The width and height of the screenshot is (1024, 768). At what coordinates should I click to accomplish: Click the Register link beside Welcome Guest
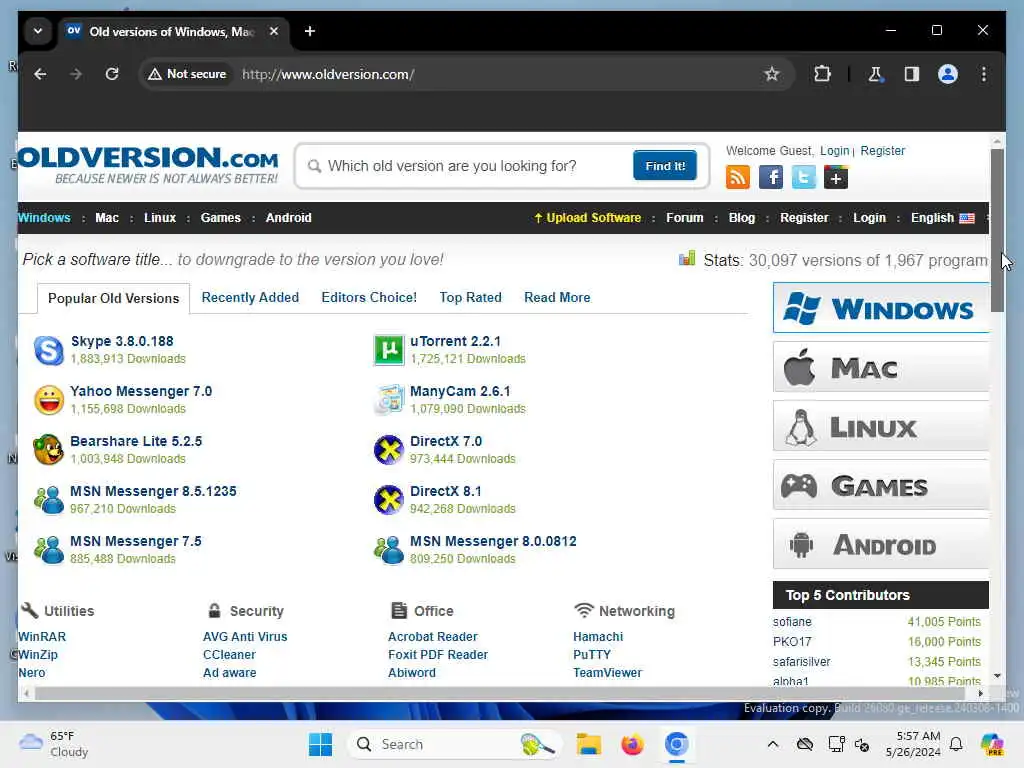coord(882,150)
